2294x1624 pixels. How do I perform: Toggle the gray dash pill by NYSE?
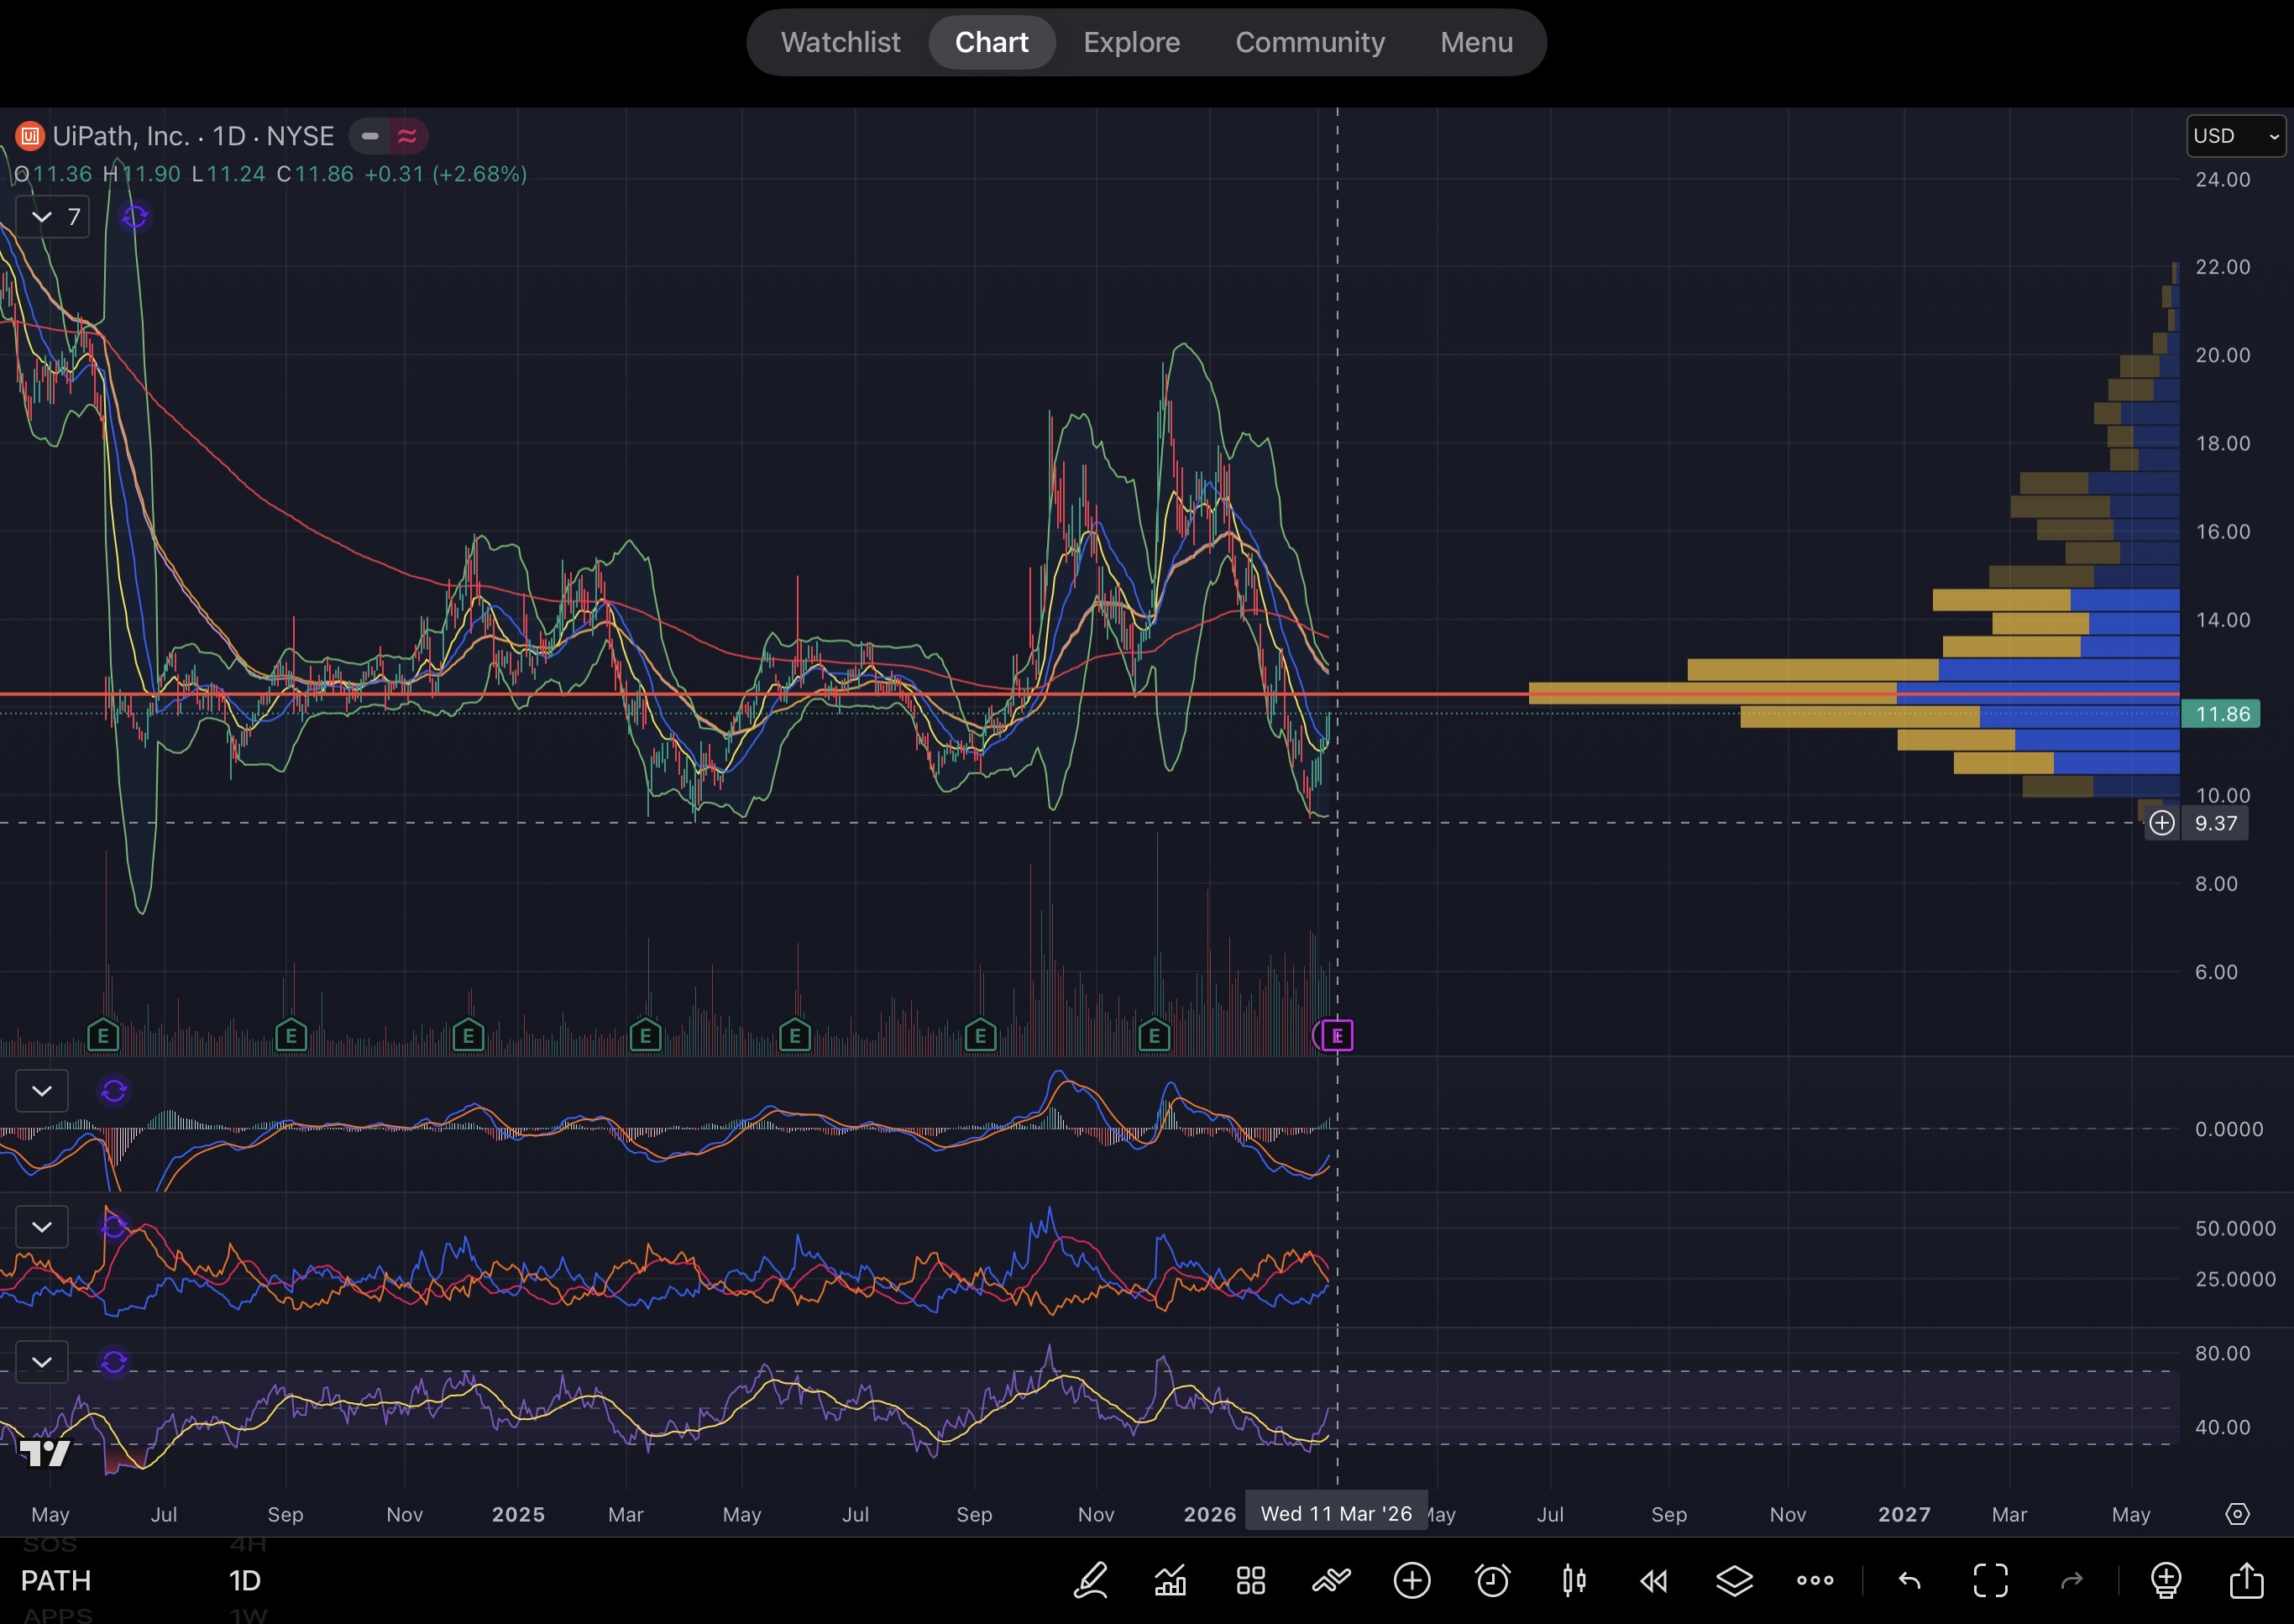click(x=370, y=136)
